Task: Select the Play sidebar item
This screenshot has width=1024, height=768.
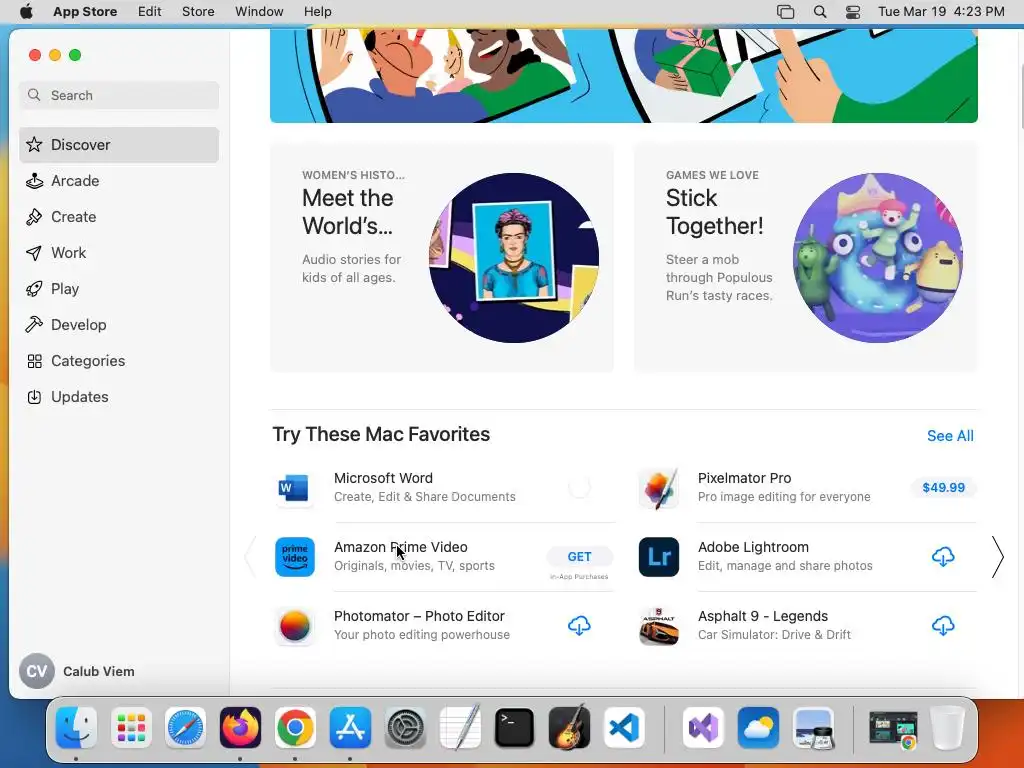Action: click(119, 289)
